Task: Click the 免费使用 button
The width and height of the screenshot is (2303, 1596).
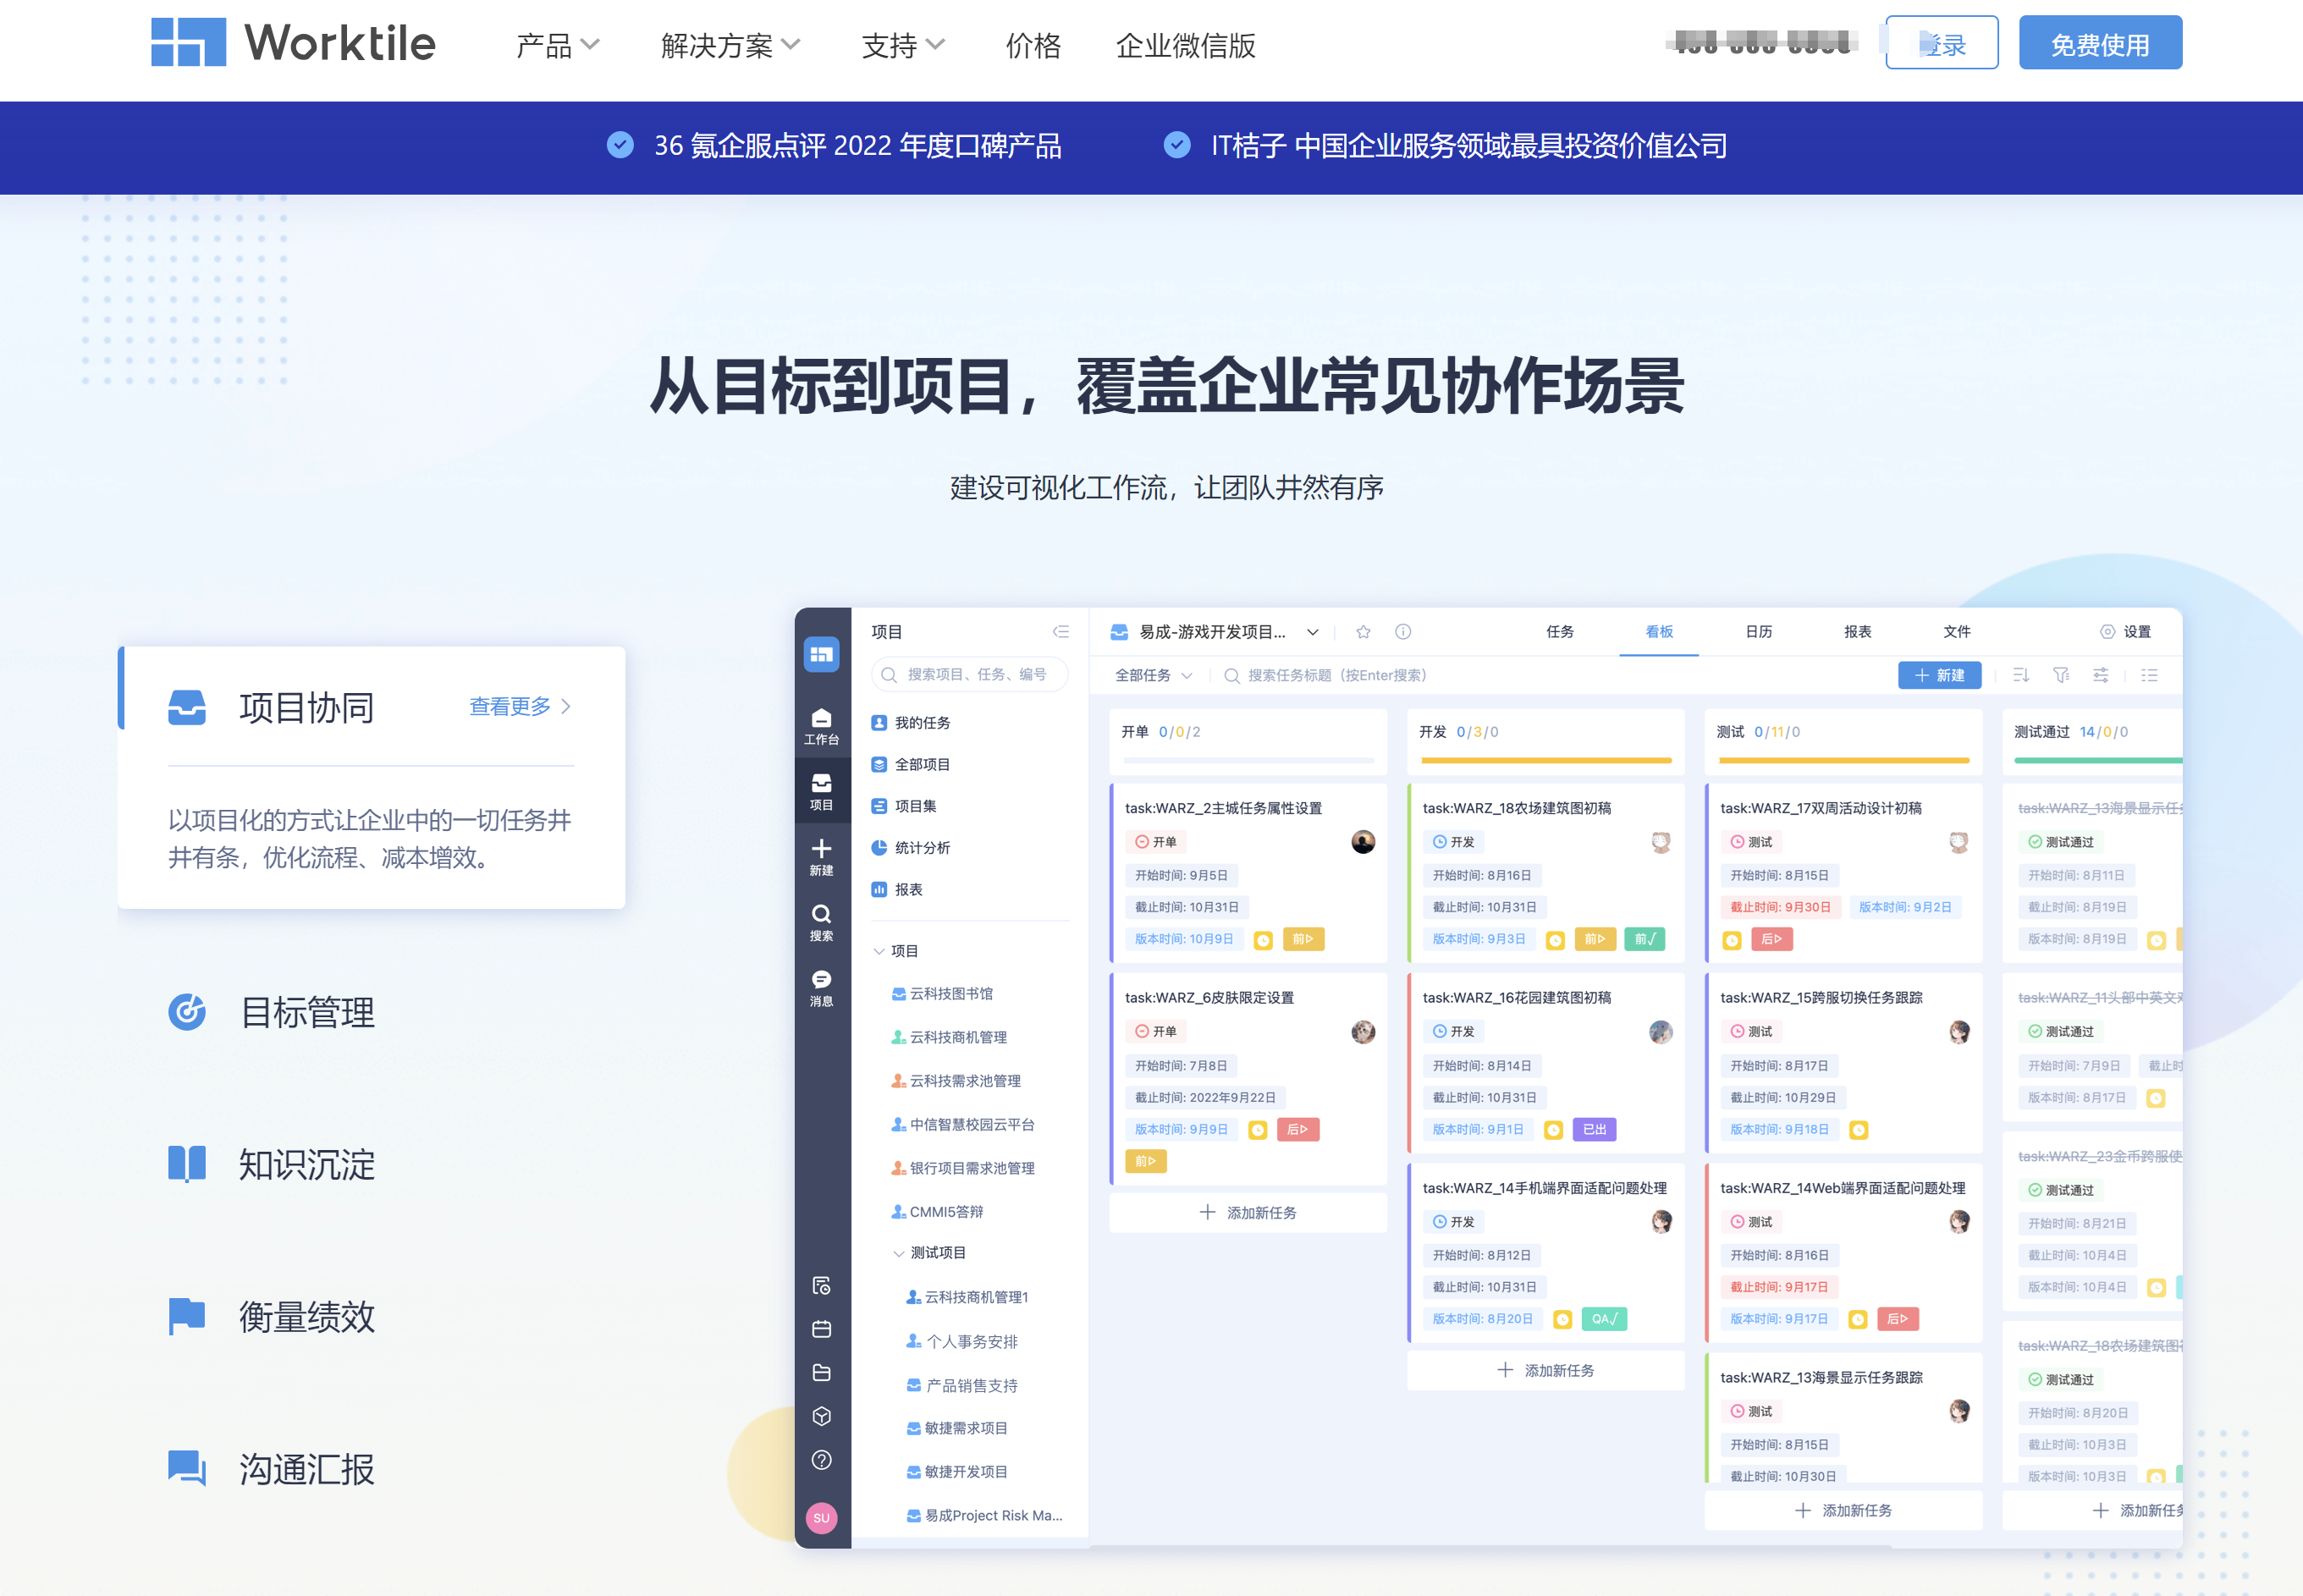Action: click(x=2100, y=43)
